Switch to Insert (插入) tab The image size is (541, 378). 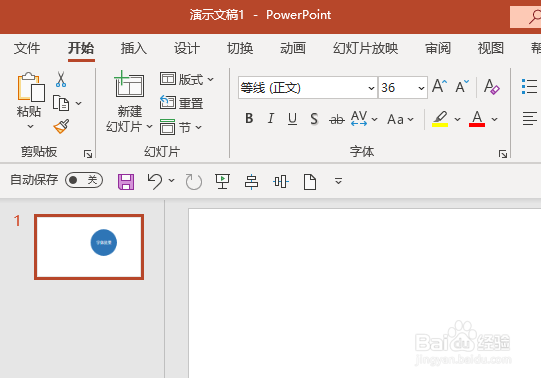[134, 48]
